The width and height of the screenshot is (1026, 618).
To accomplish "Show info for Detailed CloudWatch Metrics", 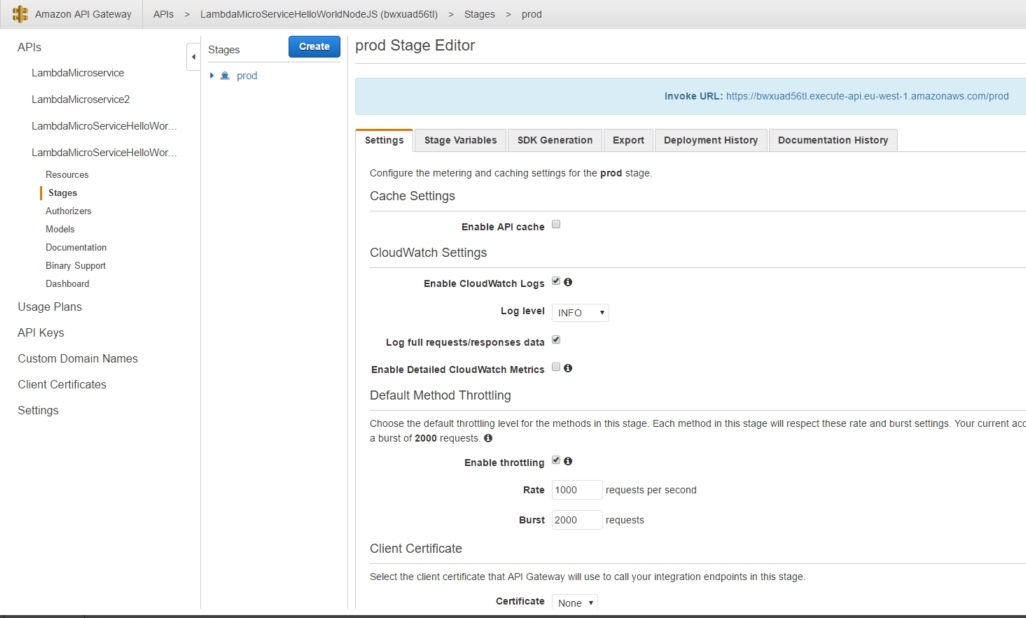I will click(568, 368).
